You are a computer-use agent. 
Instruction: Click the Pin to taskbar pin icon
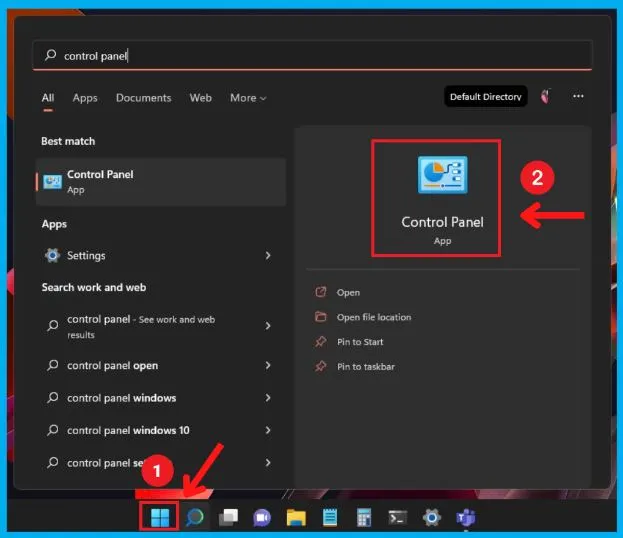click(321, 366)
